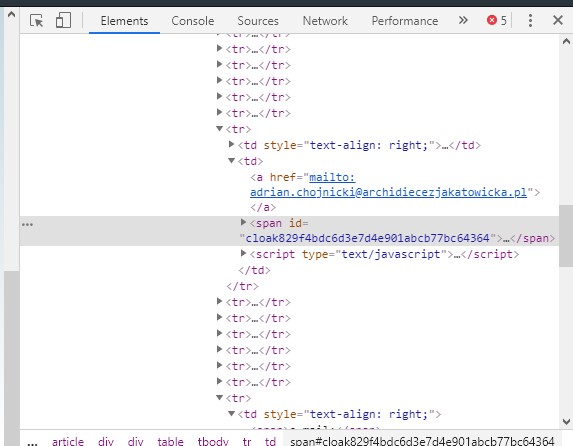573x446 pixels.
Task: Click the page's left scroll-up arrow
Action: tap(11, 15)
